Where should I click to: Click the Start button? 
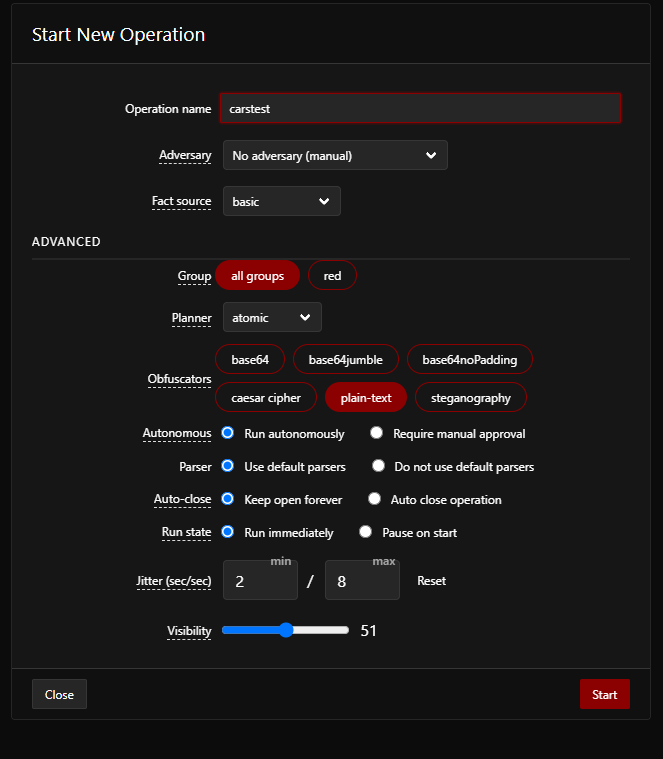pos(604,694)
